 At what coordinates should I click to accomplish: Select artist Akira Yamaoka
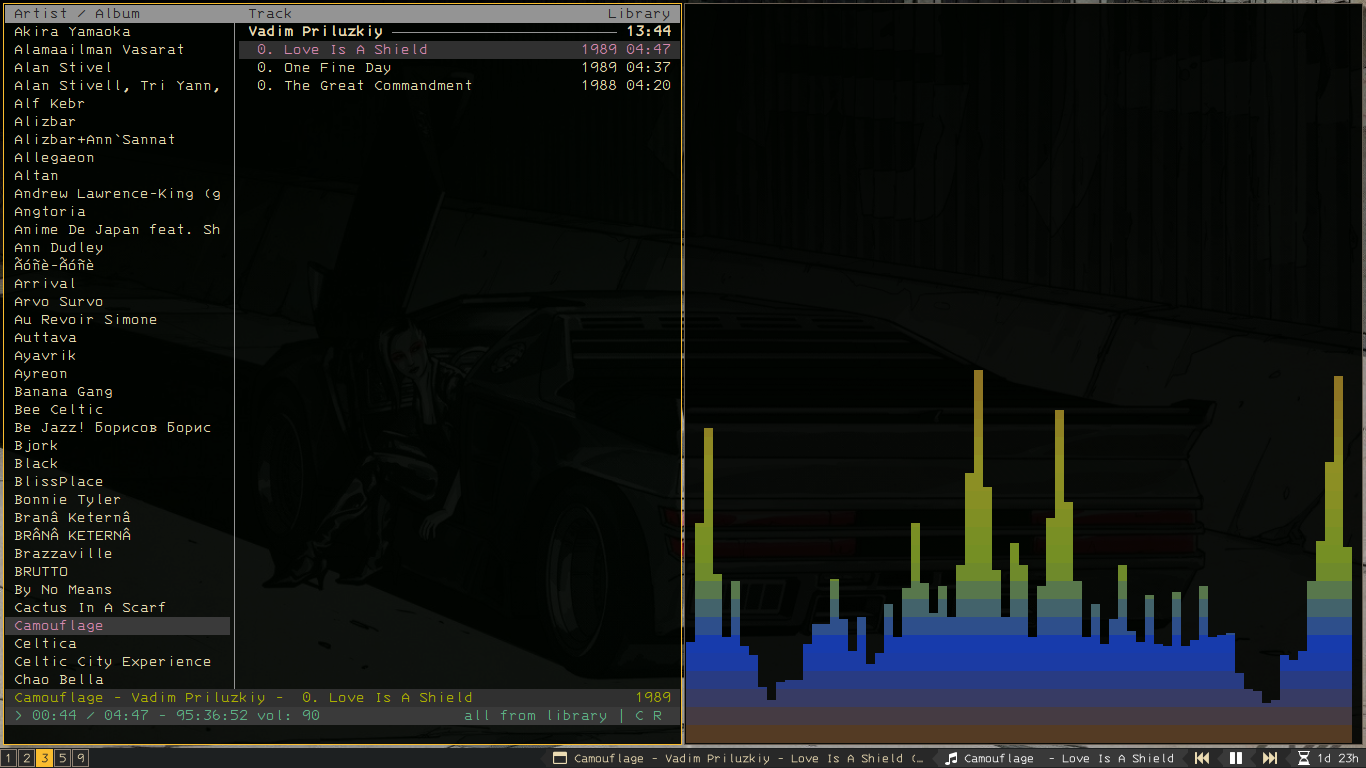point(72,32)
